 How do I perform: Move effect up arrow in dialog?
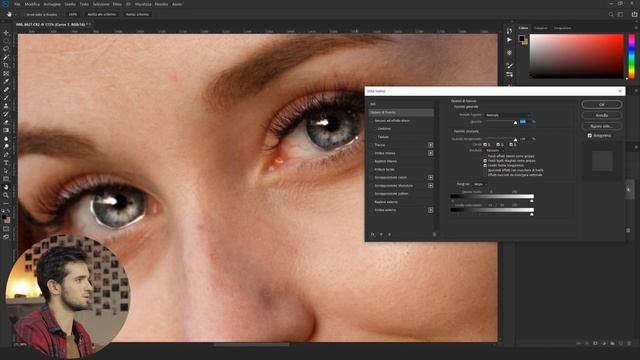point(381,234)
